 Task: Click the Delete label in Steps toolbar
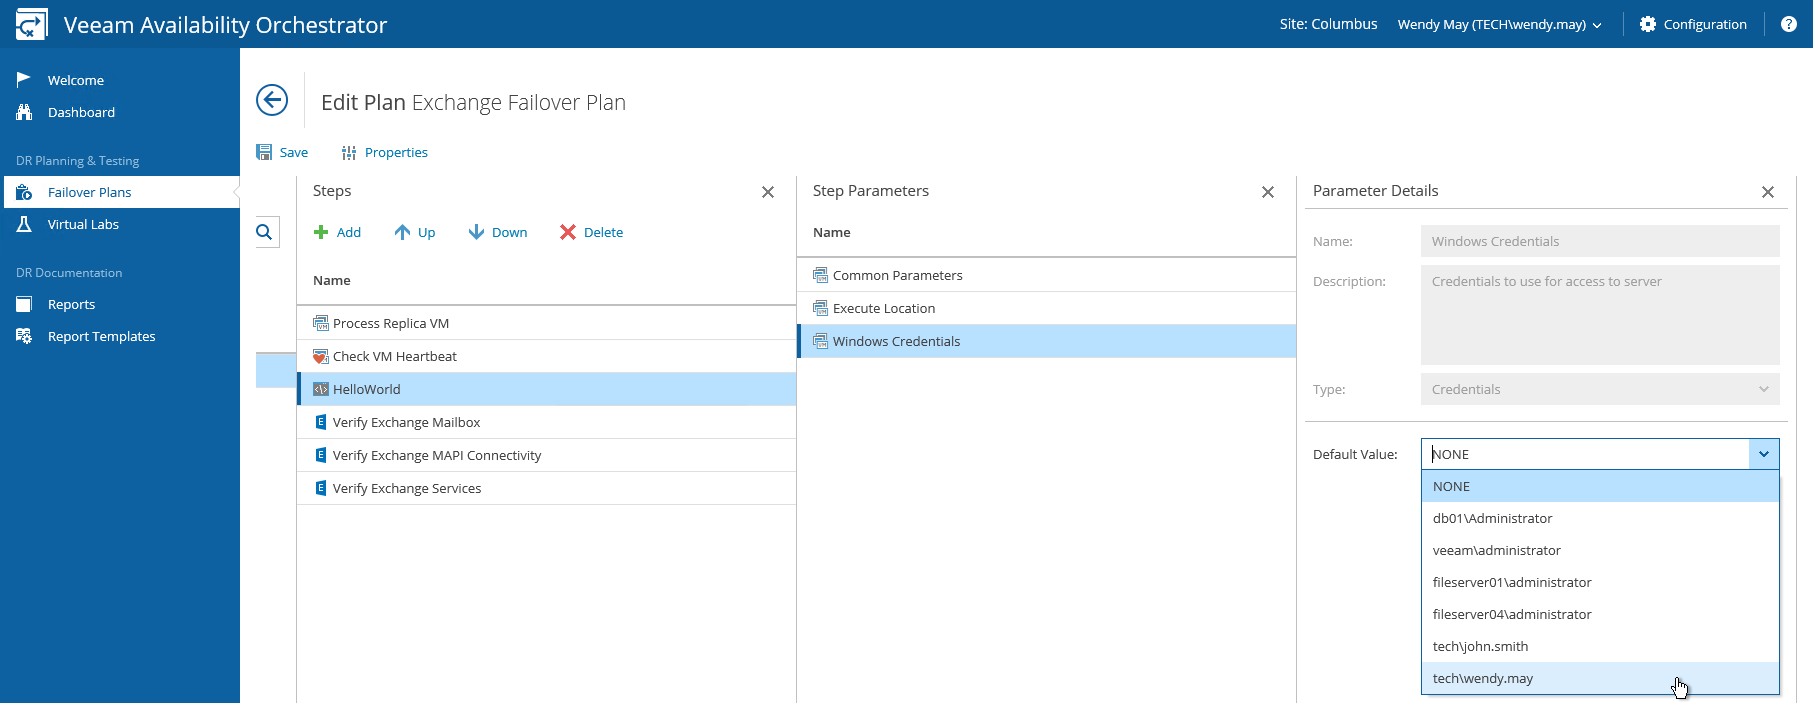[x=603, y=232]
